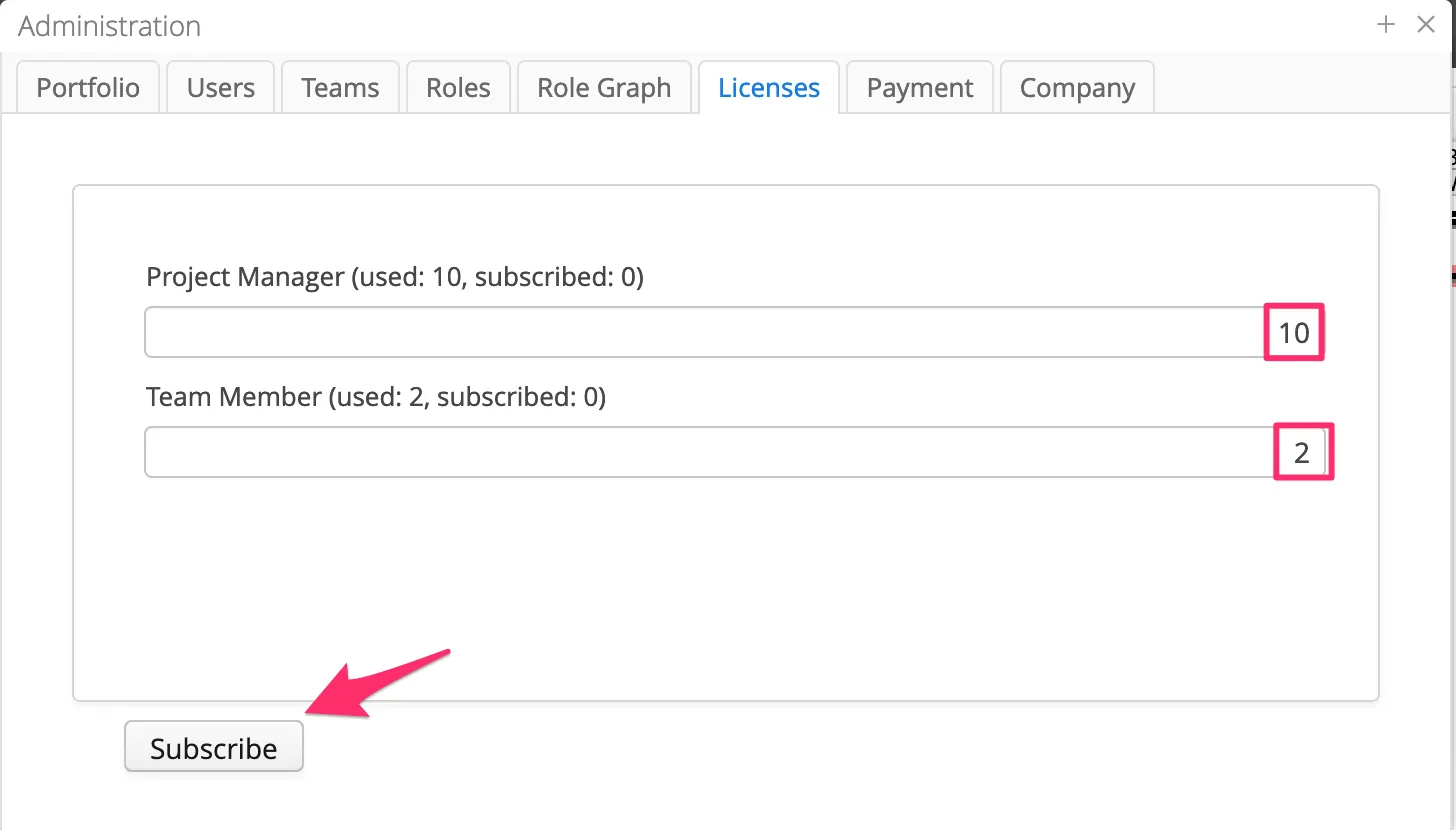Click the Subscribe button
The width and height of the screenshot is (1456, 830).
point(214,747)
